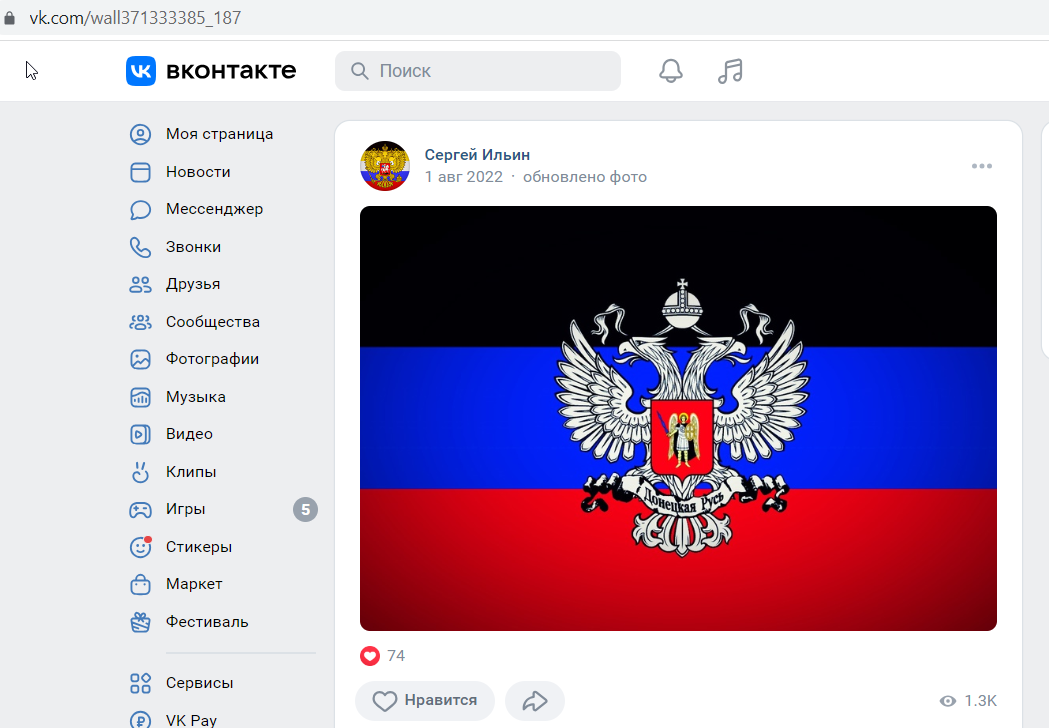1049x728 pixels.
Task: Open the Clips icon in sidebar
Action: [140, 472]
